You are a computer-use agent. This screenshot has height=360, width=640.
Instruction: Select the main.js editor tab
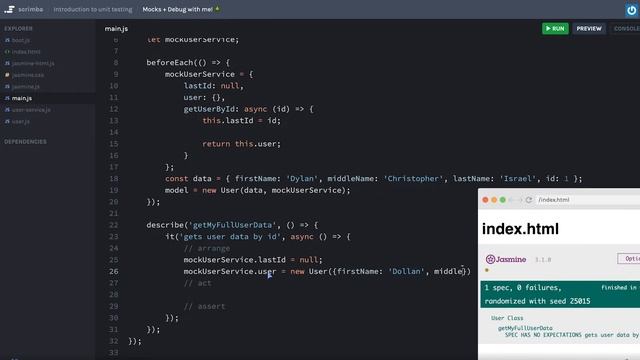point(116,29)
